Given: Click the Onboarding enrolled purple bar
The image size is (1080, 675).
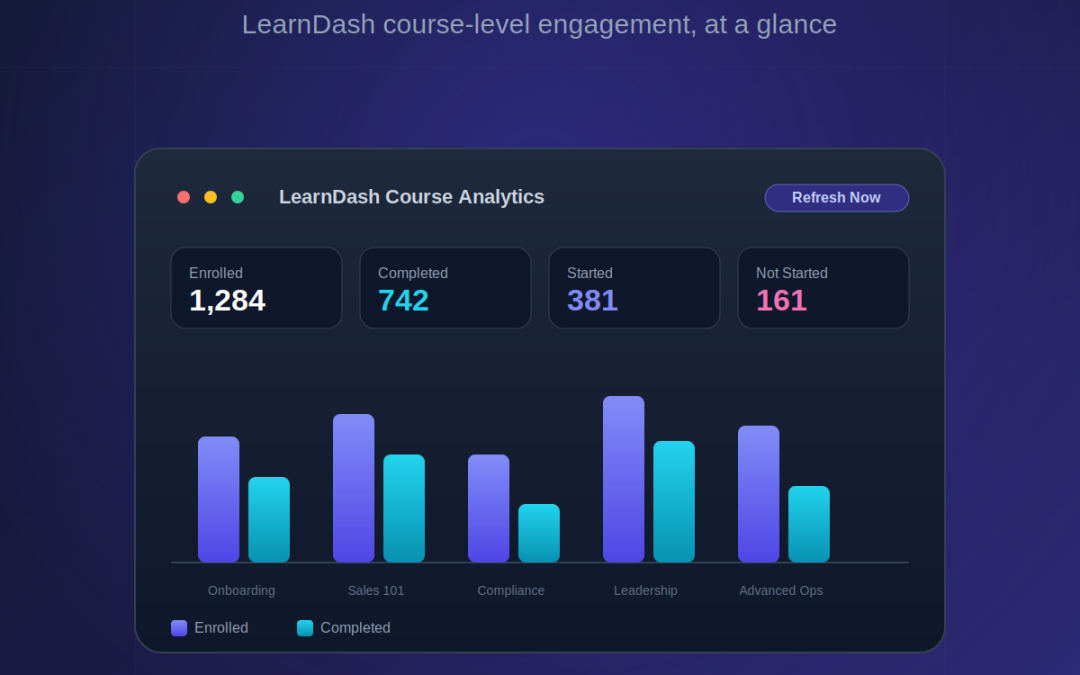Looking at the screenshot, I should (x=218, y=499).
